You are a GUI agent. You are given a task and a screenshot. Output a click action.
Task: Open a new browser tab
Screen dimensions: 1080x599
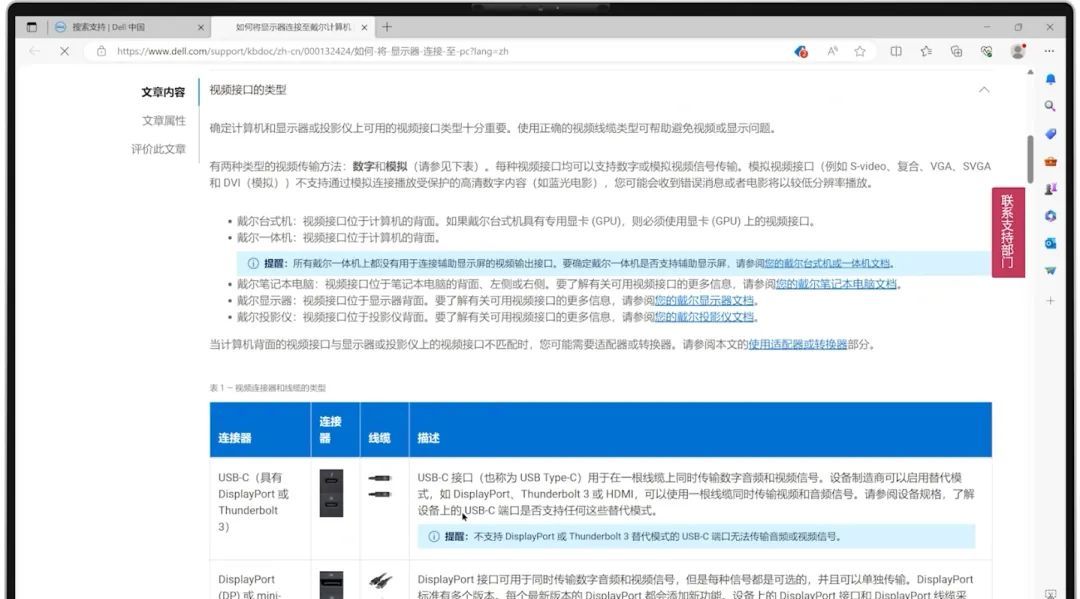385,27
